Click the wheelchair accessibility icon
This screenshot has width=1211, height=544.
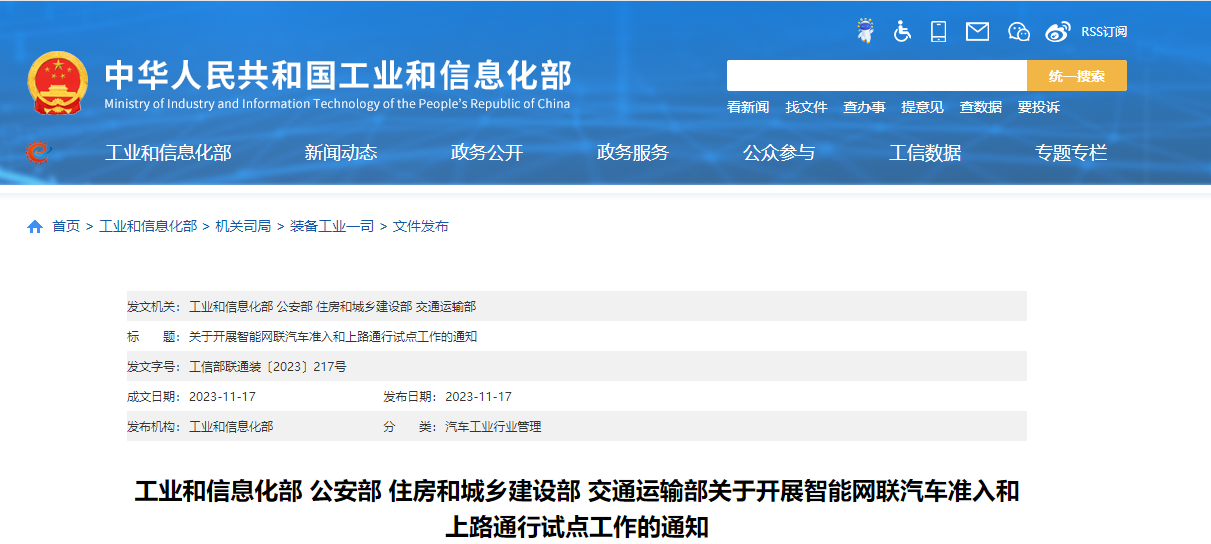[902, 31]
